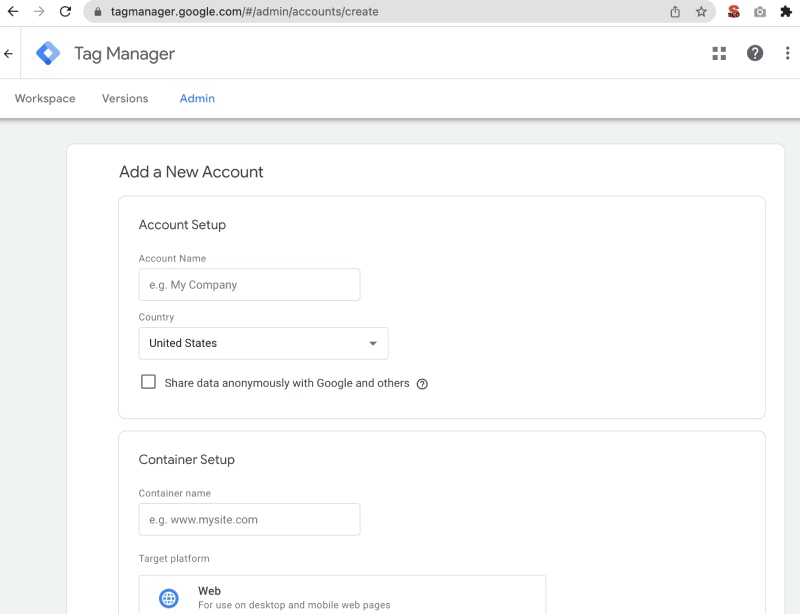800x614 pixels.
Task: Expand the United States country selector
Action: 263,343
